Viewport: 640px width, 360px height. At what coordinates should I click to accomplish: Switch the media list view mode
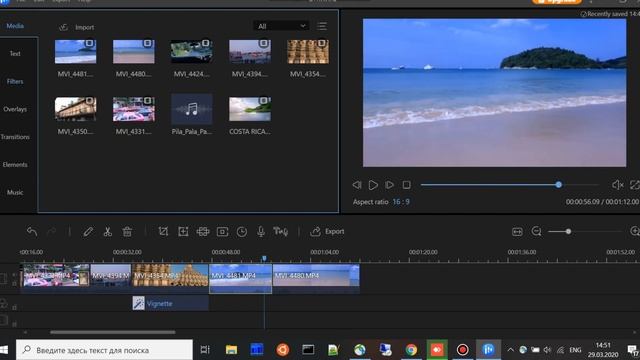[x=322, y=27]
